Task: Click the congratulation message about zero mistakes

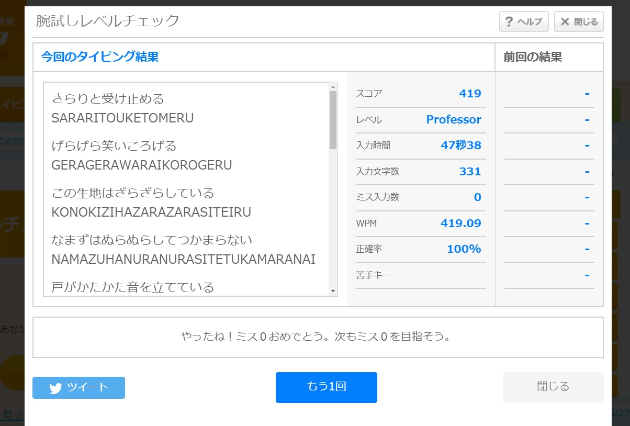Action: pos(317,337)
